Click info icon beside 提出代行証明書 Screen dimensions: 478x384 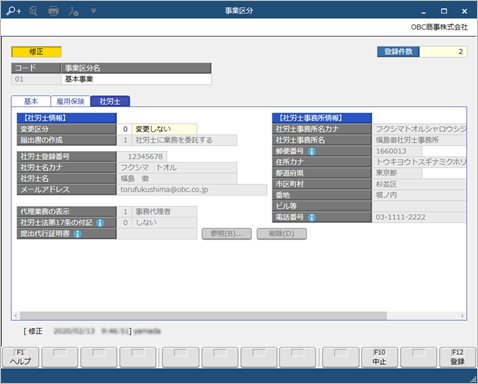[x=77, y=234]
